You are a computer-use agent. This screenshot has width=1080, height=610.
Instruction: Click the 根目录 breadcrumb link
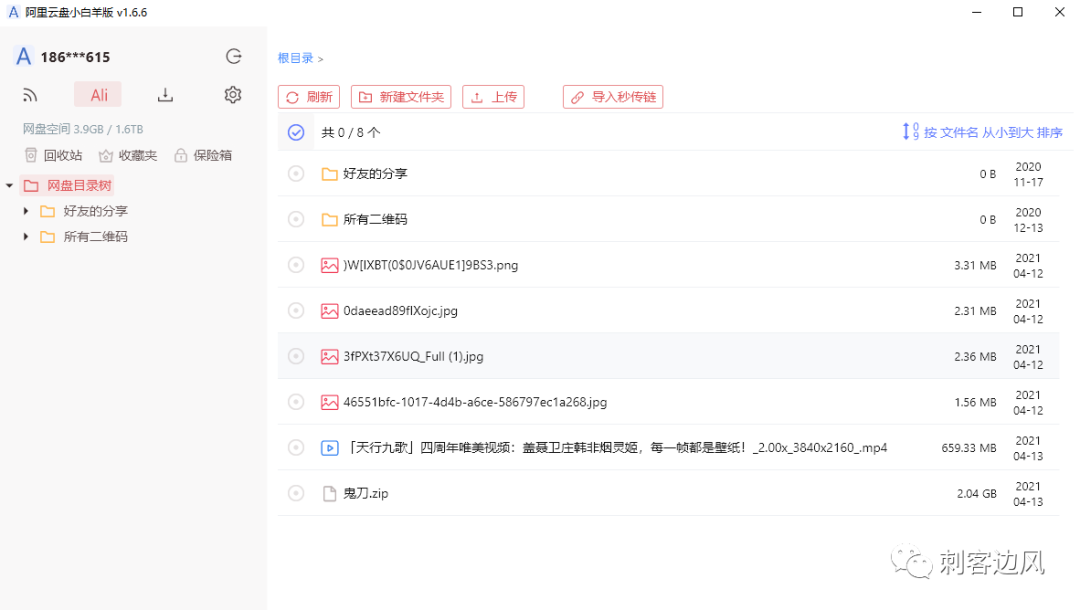click(x=295, y=59)
